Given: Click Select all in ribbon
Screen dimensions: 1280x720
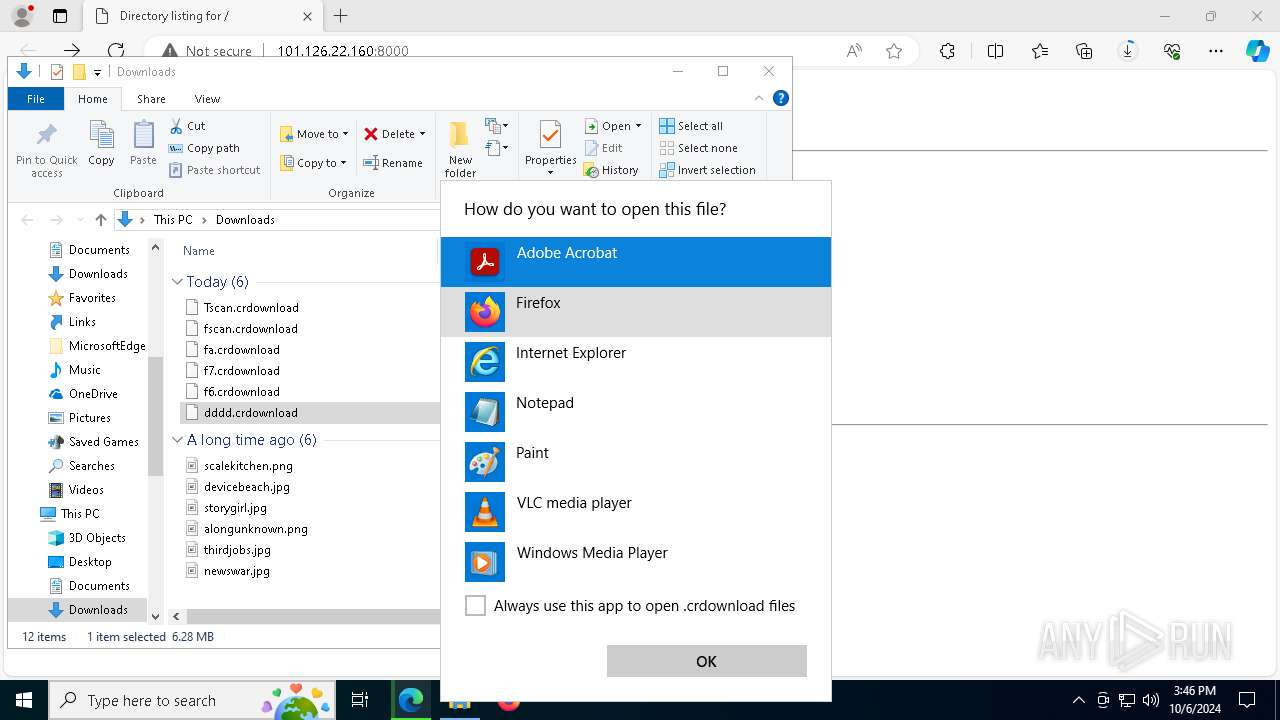Looking at the screenshot, I should (691, 126).
